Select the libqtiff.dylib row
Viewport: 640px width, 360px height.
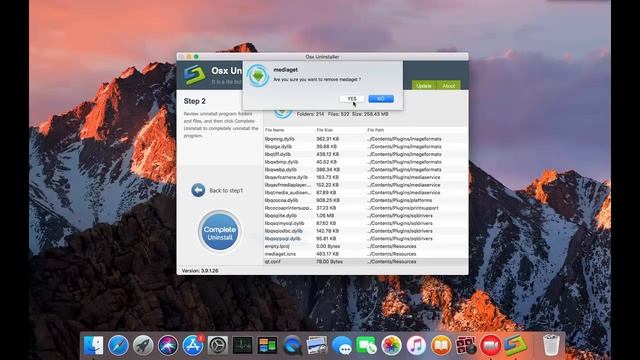(365, 154)
